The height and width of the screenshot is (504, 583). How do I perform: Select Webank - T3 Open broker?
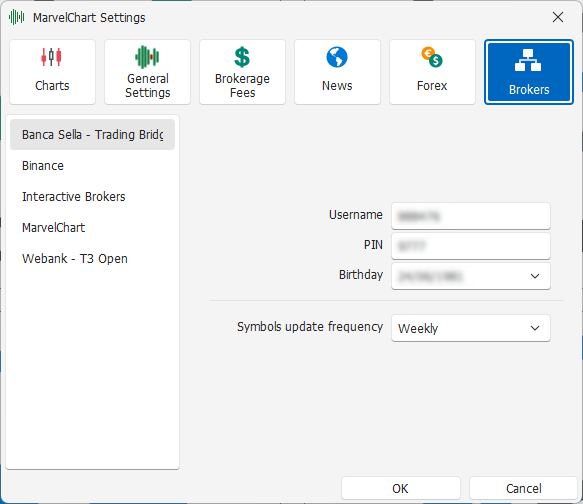(x=92, y=259)
